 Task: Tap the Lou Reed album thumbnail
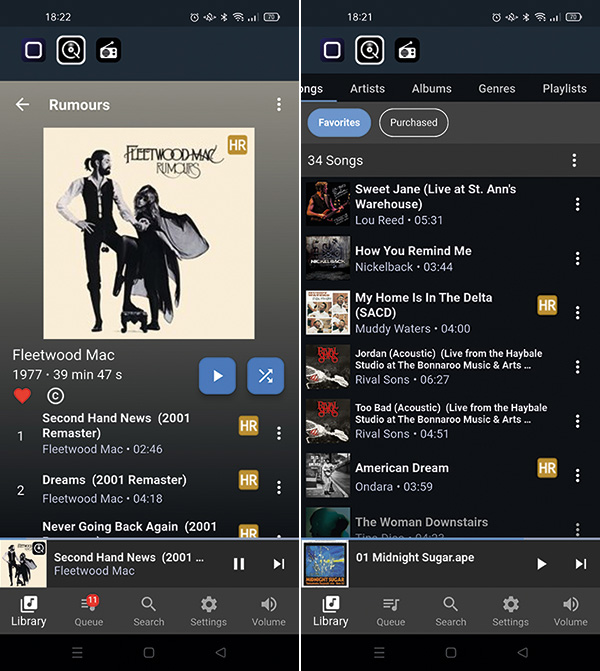pyautogui.click(x=328, y=204)
